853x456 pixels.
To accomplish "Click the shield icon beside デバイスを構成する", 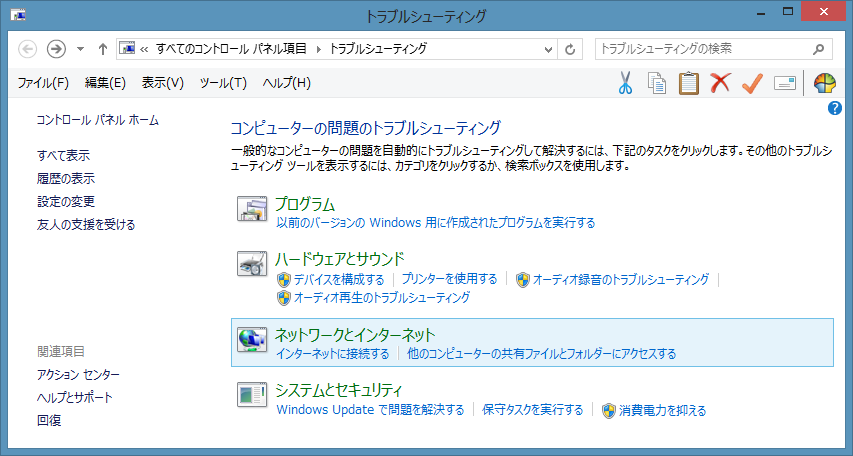I will 283,280.
